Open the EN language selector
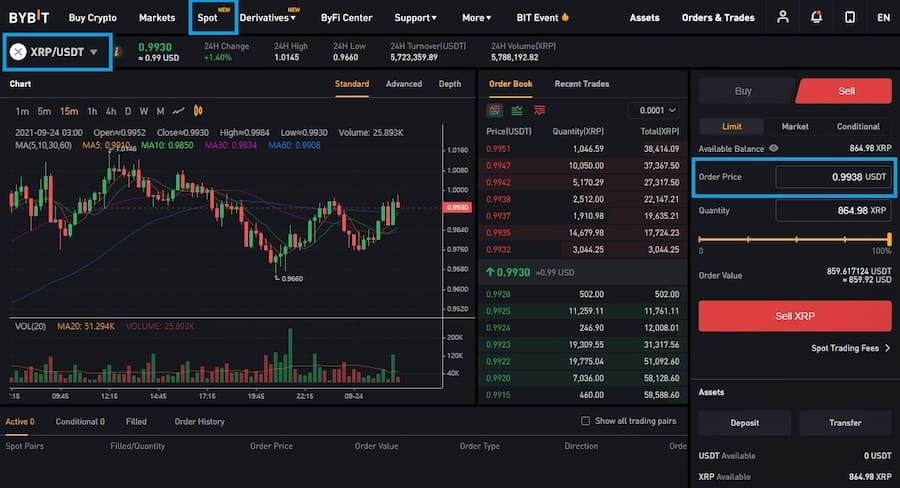Screen dimensions: 900x488 [883, 18]
